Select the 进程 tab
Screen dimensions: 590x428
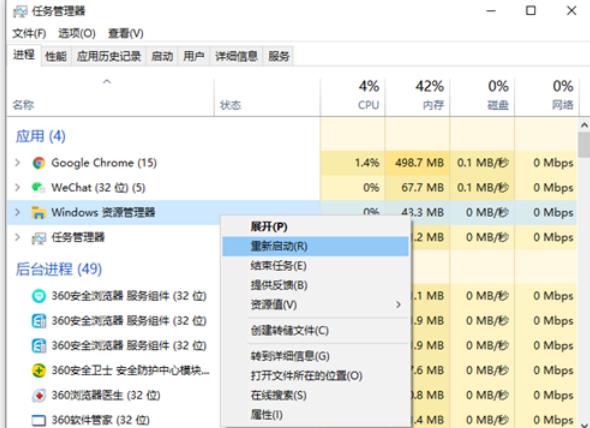pyautogui.click(x=24, y=55)
